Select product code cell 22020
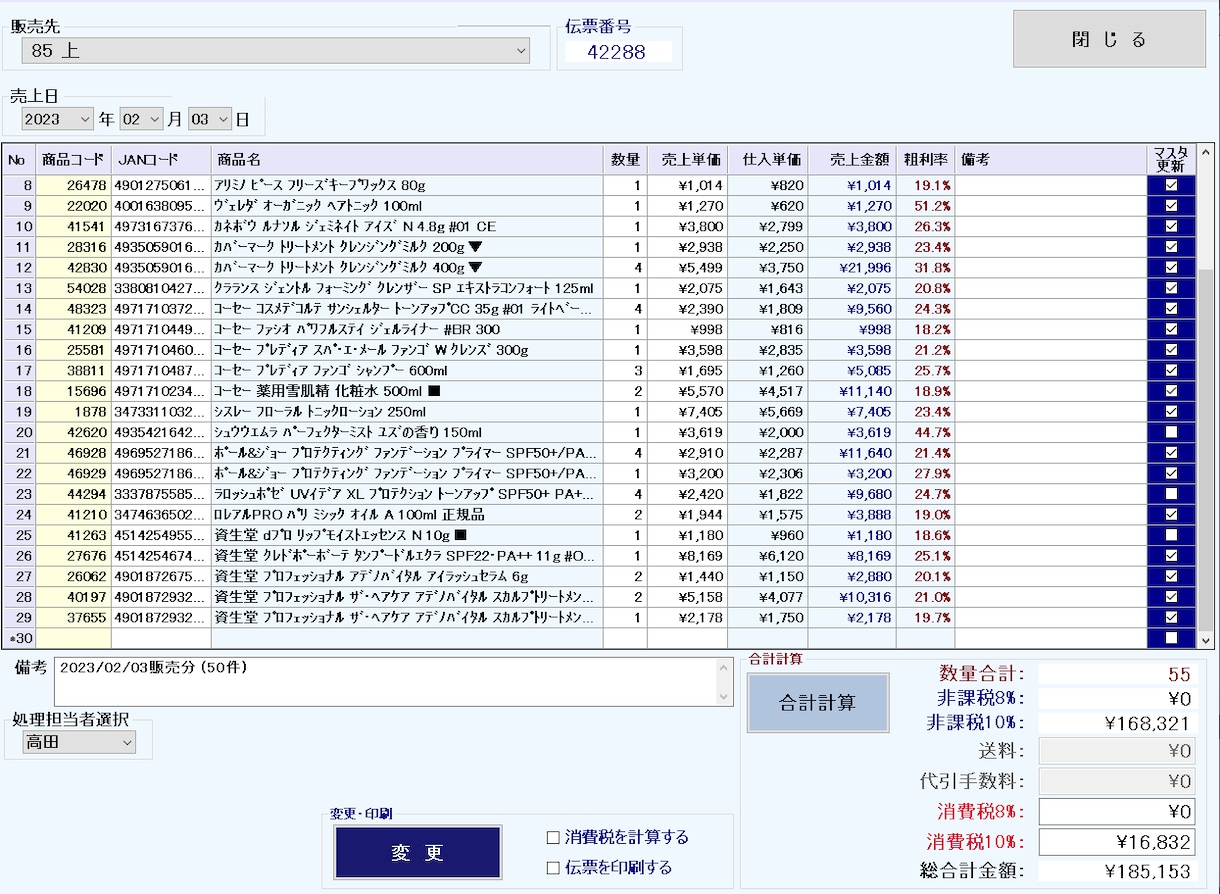 point(73,206)
